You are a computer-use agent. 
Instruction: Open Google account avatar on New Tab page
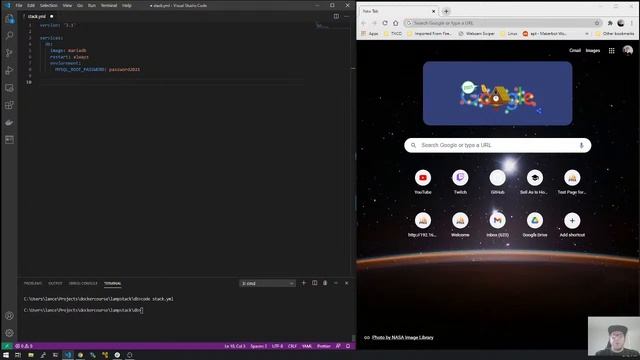628,51
